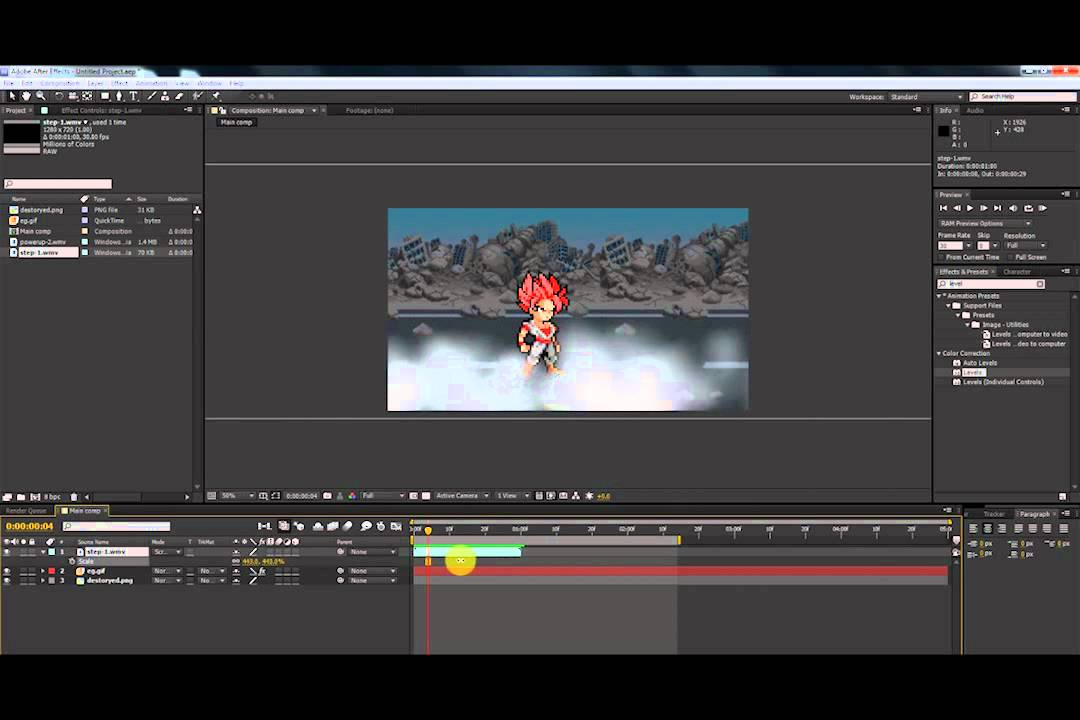Select the Selection arrow tool
The image size is (1080, 720).
(12, 96)
